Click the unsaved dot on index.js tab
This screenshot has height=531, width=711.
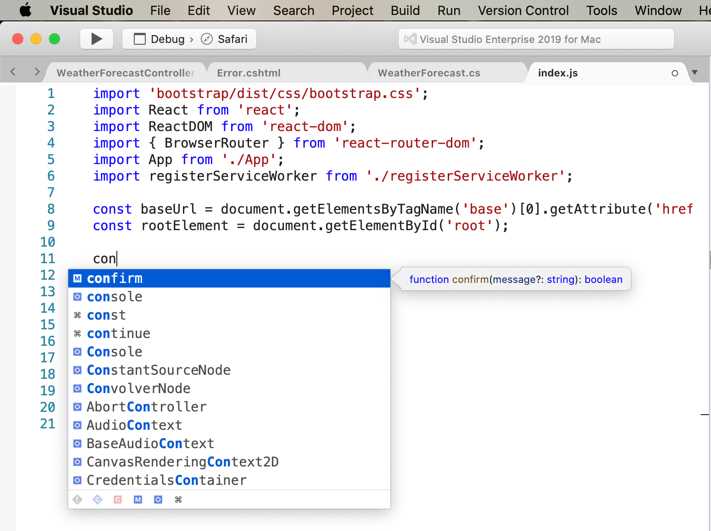[x=674, y=73]
